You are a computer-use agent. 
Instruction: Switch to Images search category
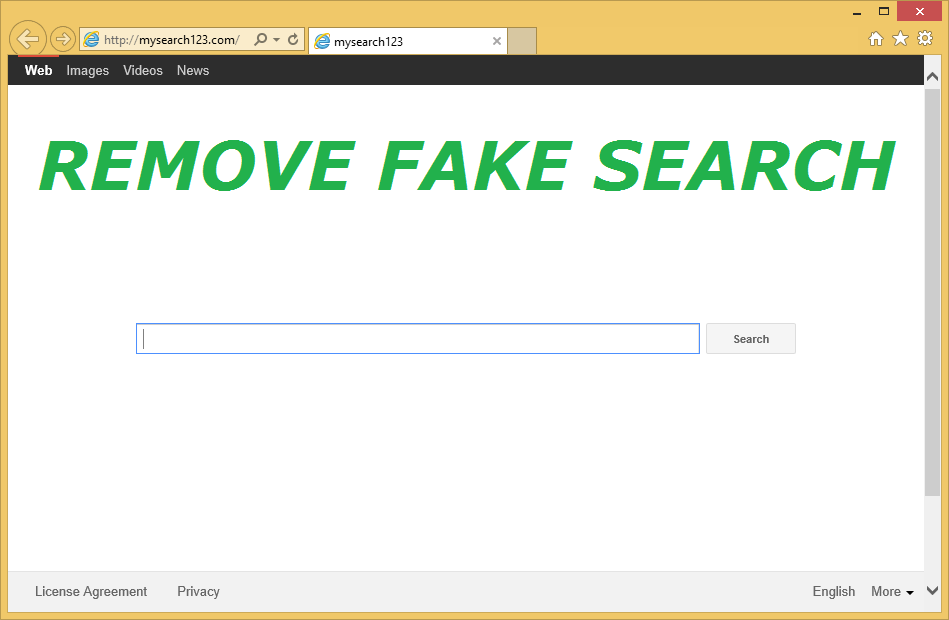(x=88, y=71)
